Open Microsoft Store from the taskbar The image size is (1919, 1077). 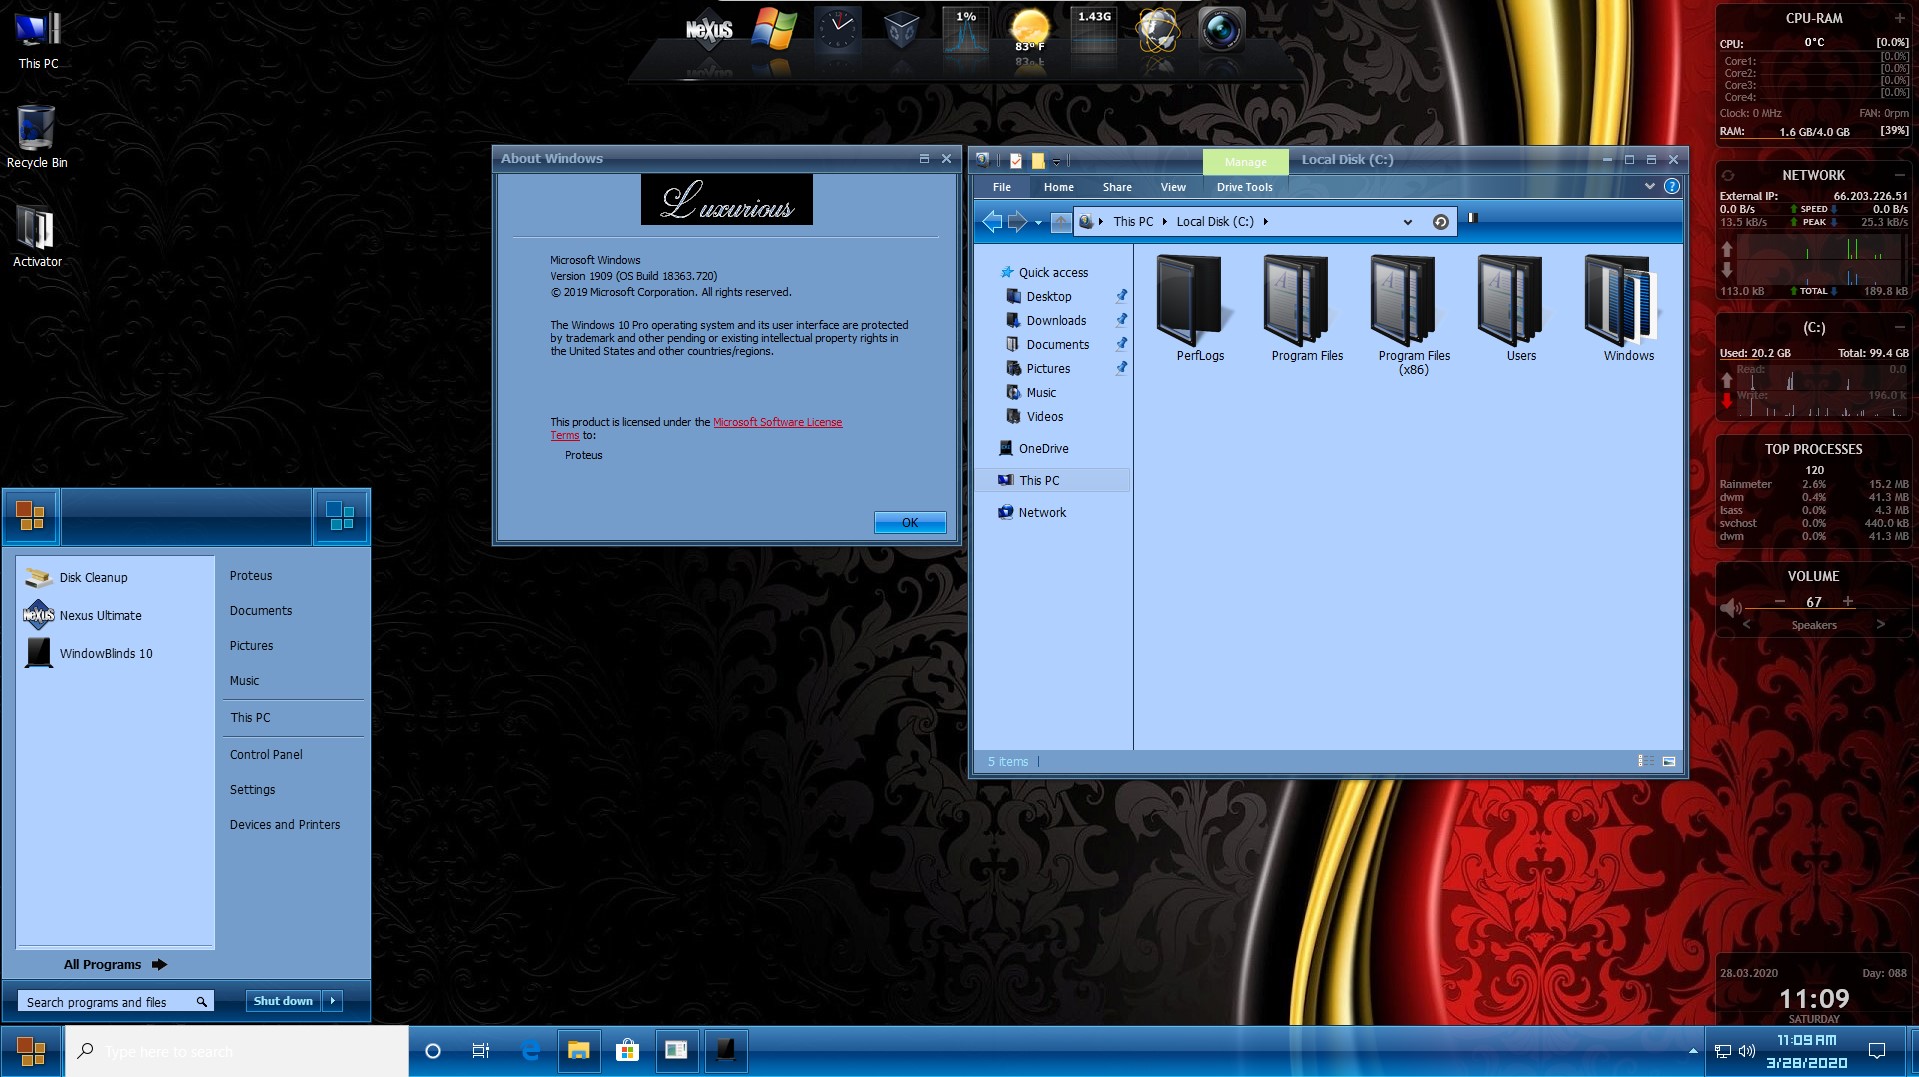pos(627,1050)
